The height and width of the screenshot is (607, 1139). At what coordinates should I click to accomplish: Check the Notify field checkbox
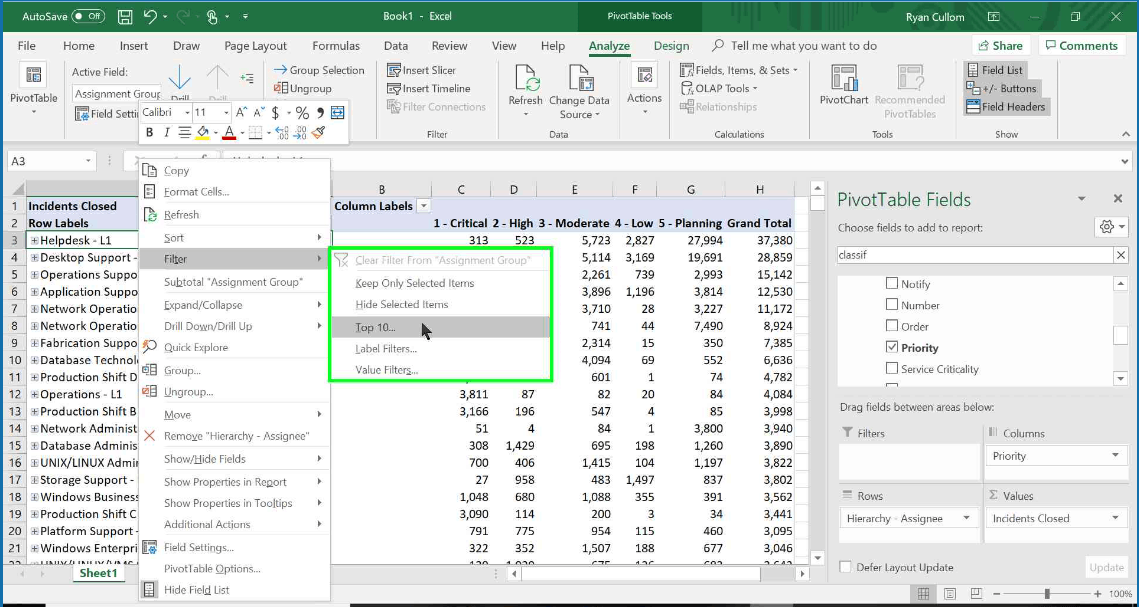(891, 284)
